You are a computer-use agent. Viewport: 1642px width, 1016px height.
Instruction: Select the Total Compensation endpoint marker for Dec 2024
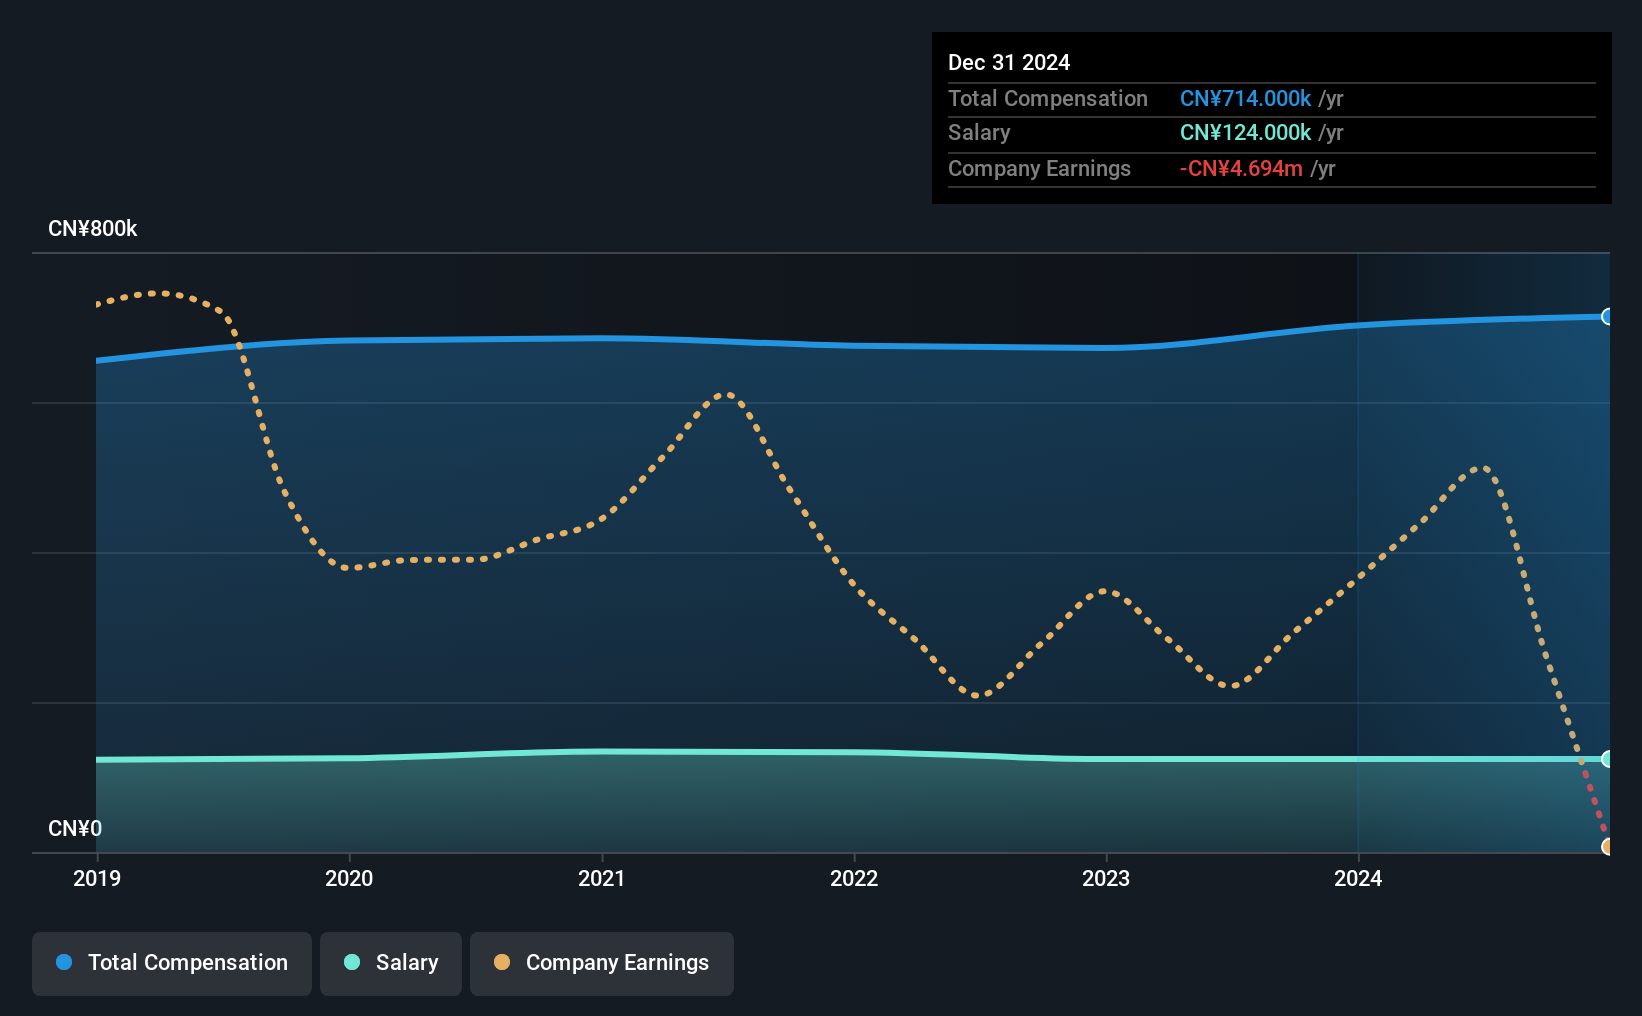click(x=1608, y=317)
